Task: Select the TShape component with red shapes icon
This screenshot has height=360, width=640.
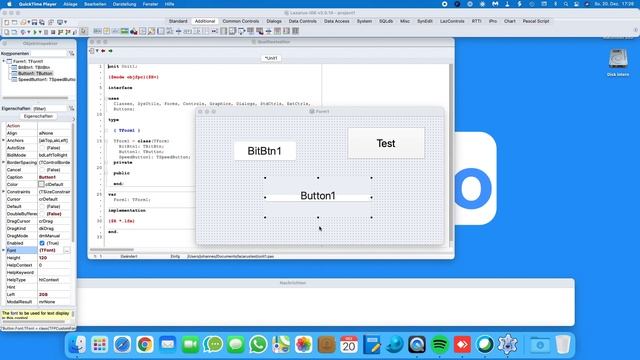Action: (133, 31)
